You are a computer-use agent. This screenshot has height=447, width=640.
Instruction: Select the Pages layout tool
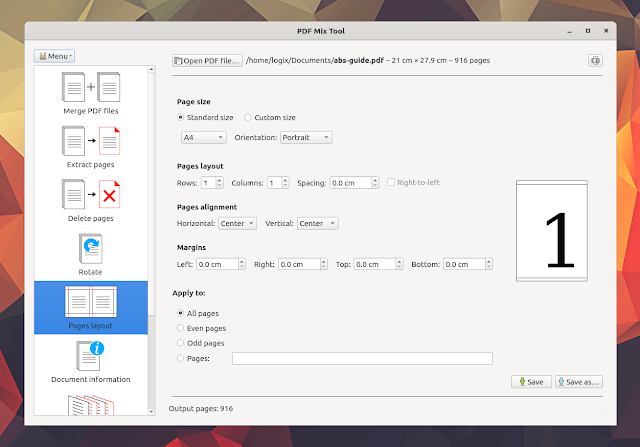[91, 307]
